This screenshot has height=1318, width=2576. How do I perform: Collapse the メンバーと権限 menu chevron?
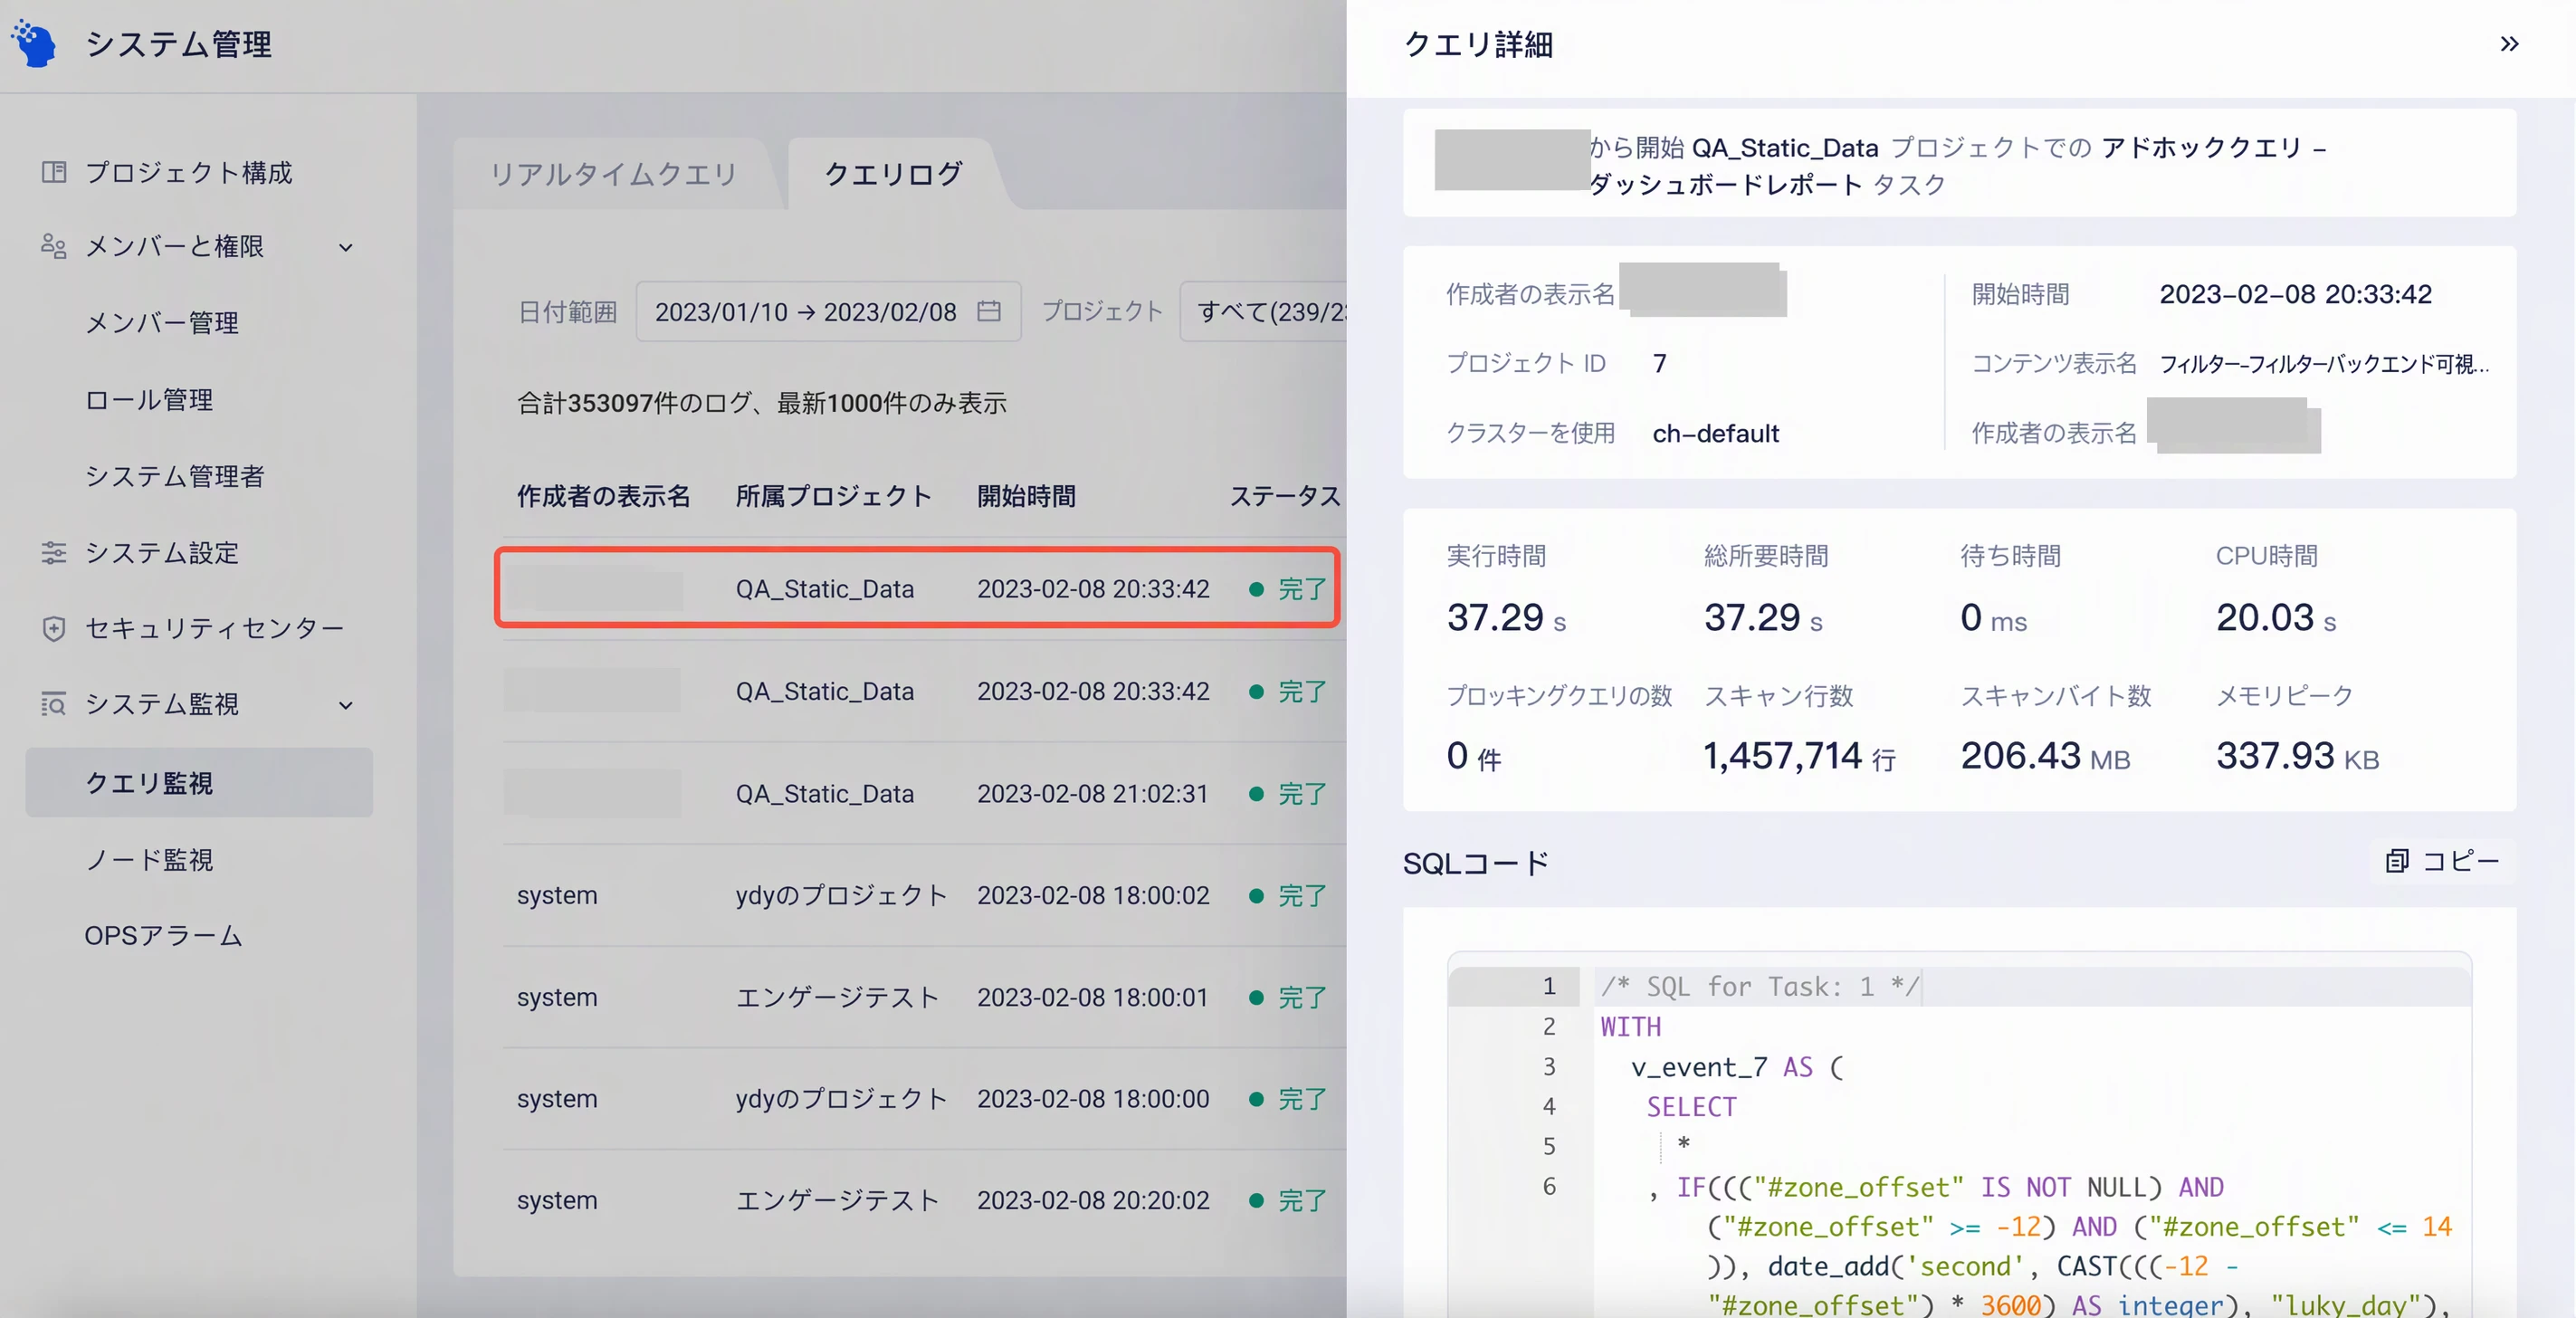346,247
